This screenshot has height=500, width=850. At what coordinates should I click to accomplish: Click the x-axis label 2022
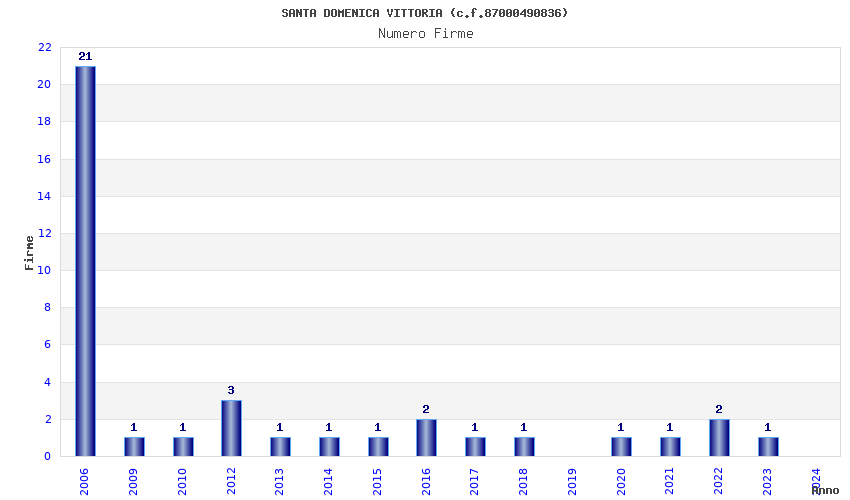tap(718, 482)
